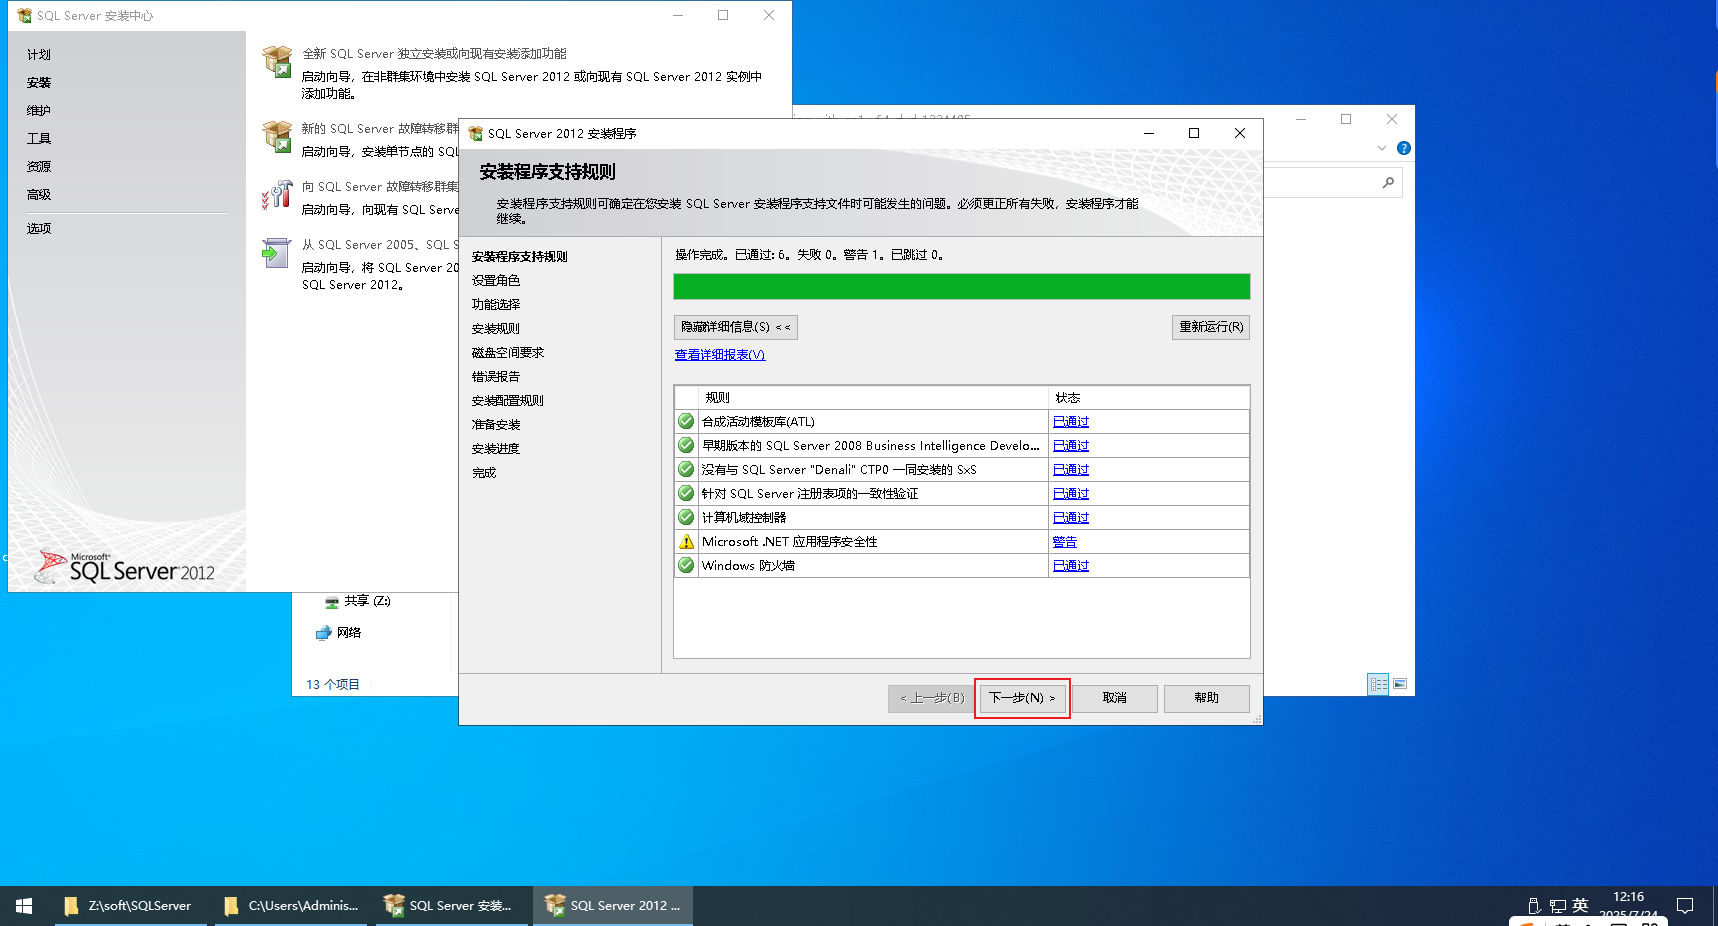Select 安装程序支持规则 step in wizard sidebar
1718x926 pixels.
point(520,257)
